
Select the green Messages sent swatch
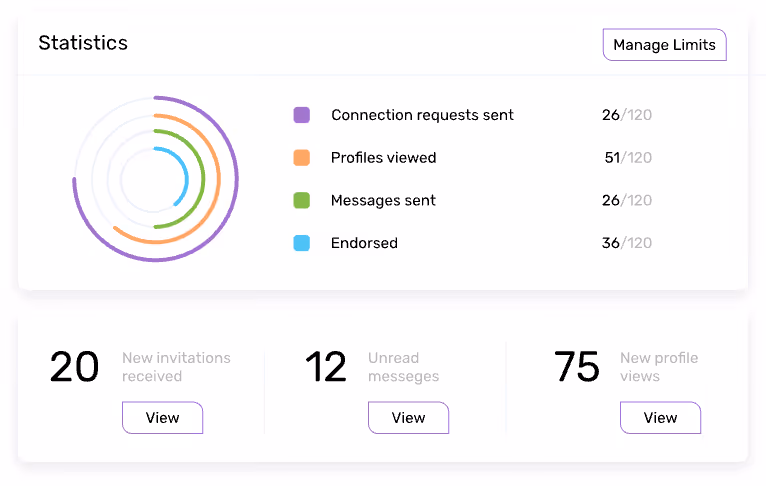[x=301, y=200]
